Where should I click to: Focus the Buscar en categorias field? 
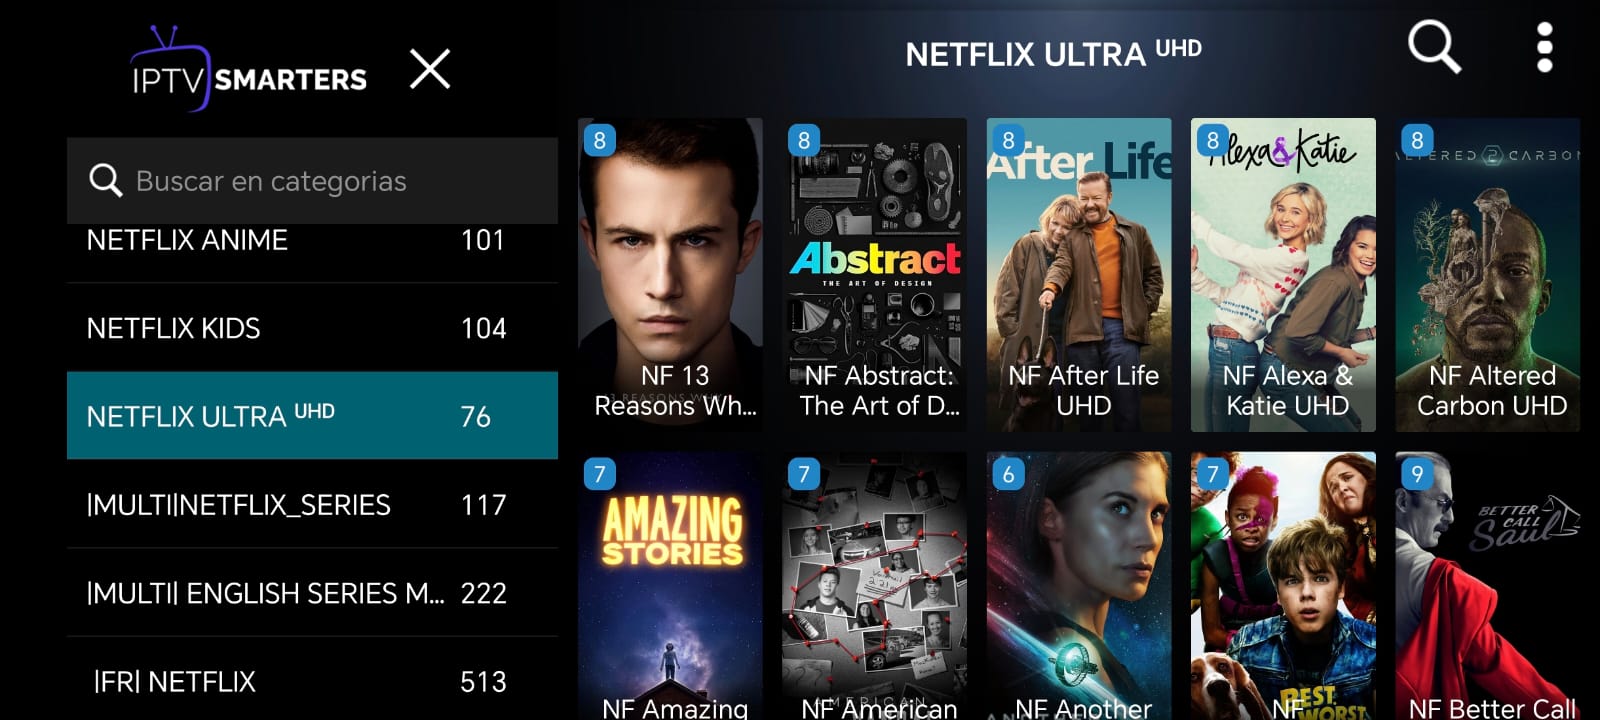pos(312,181)
